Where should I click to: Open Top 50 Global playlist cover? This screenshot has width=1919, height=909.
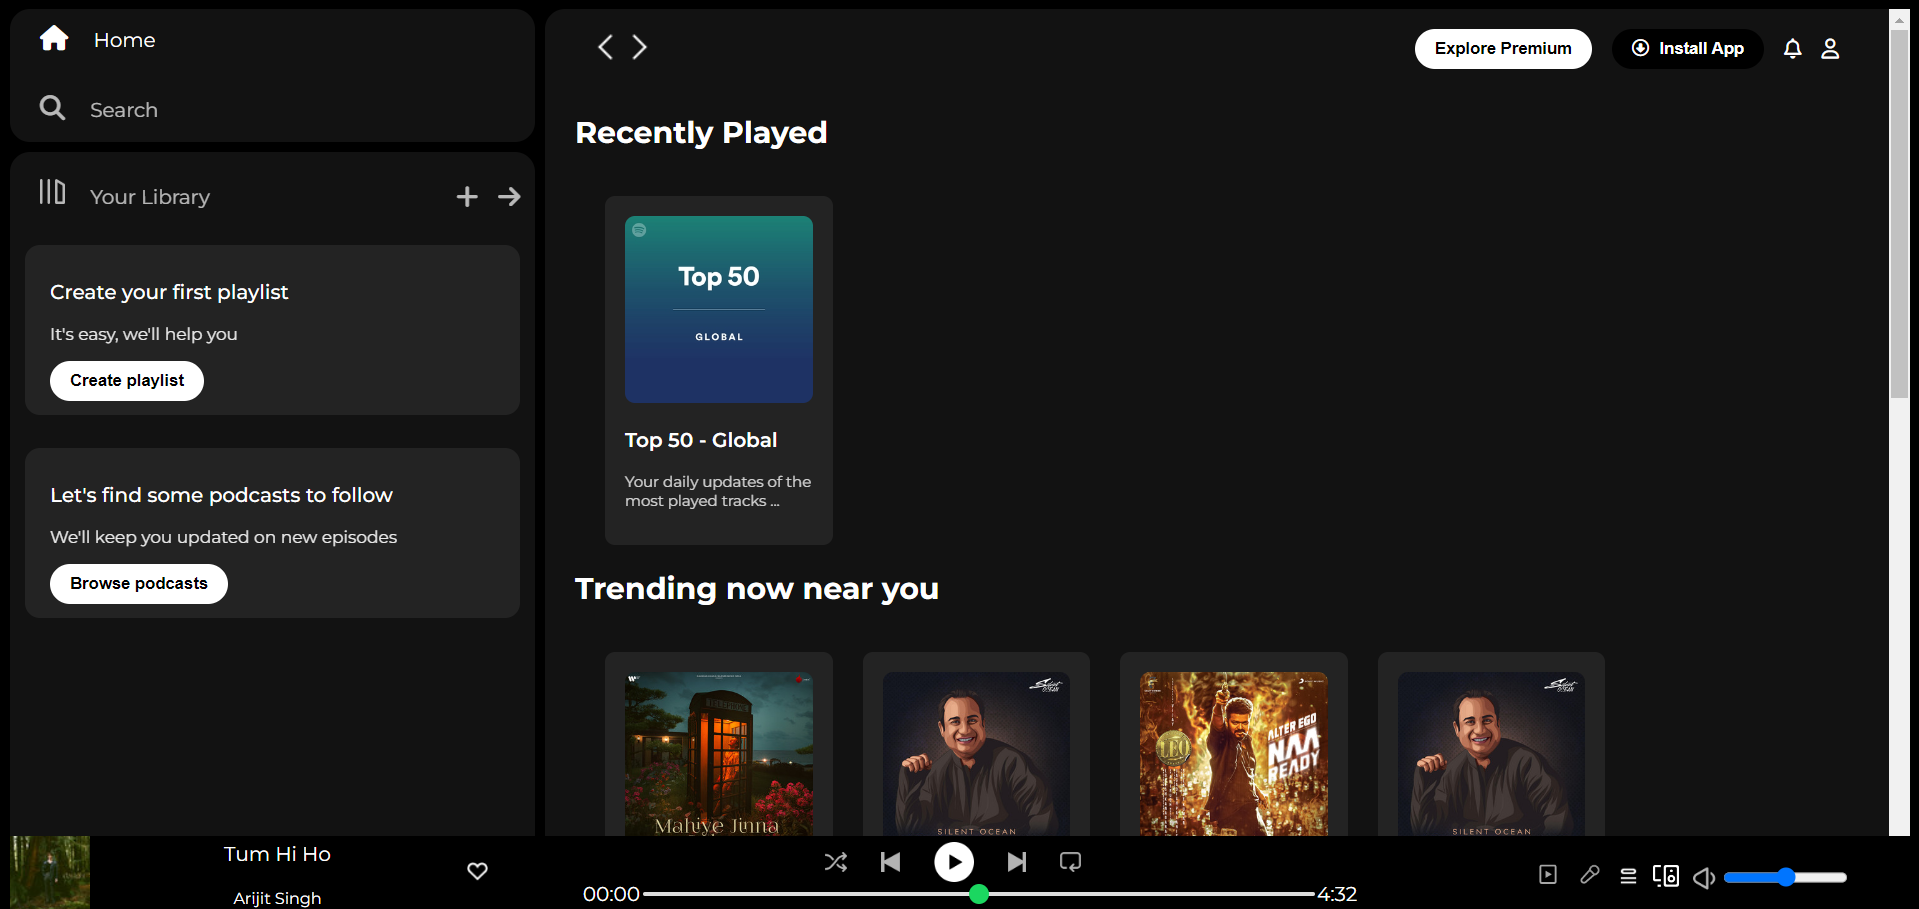coord(719,310)
